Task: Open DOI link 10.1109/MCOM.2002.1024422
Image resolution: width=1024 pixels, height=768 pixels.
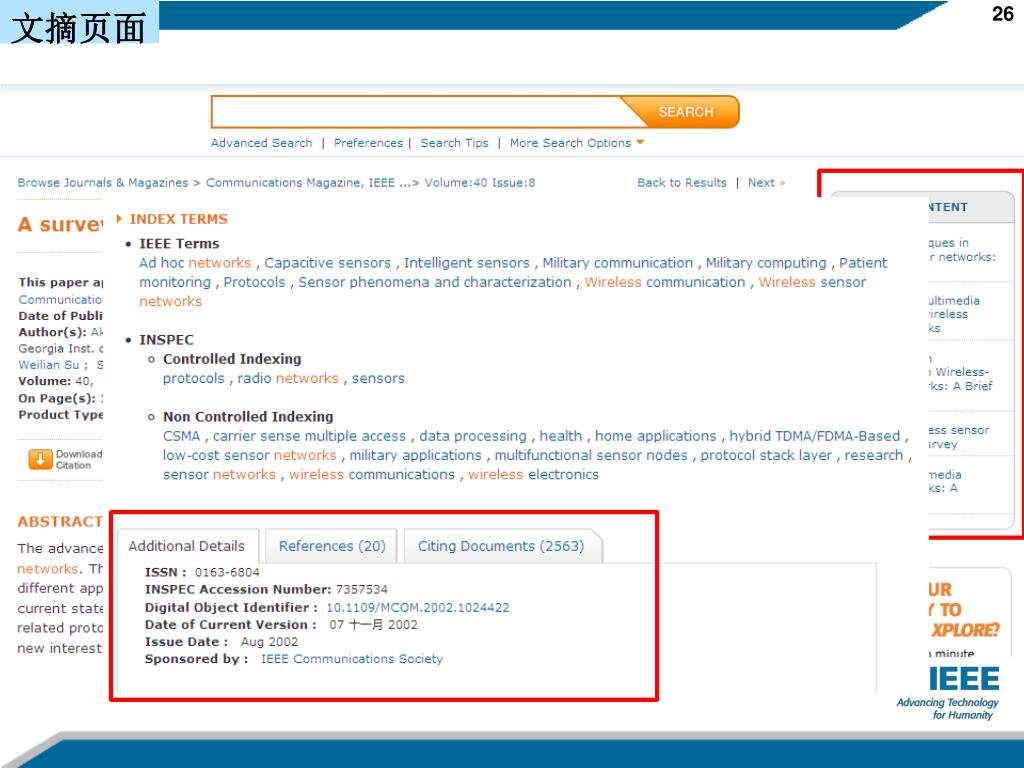Action: coord(418,607)
